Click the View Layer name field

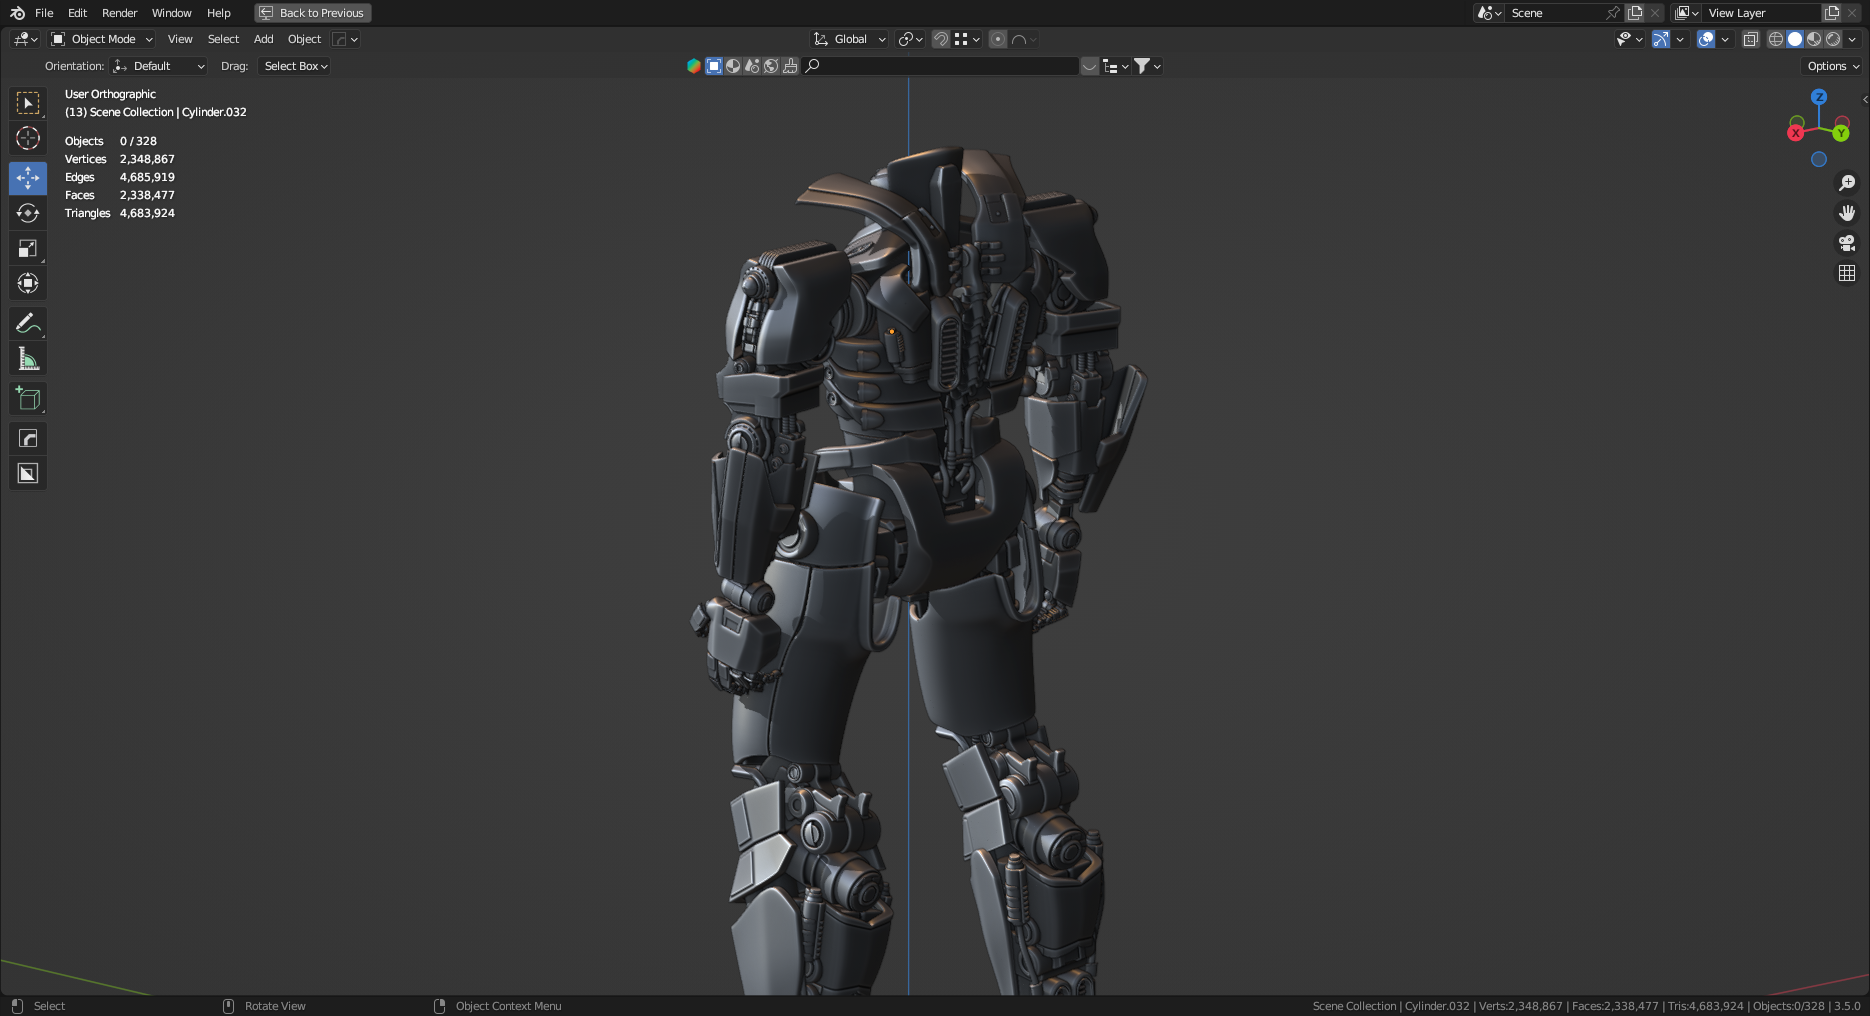tap(1762, 13)
